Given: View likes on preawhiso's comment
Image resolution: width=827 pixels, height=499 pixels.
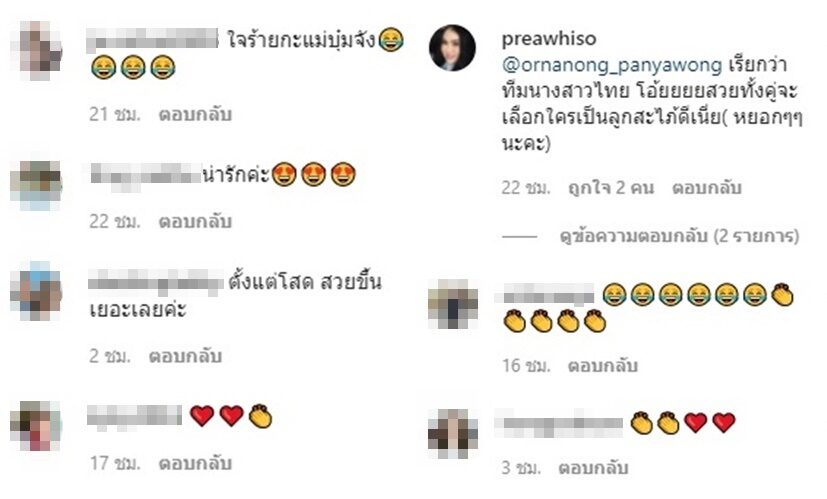Looking at the screenshot, I should coord(611,188).
